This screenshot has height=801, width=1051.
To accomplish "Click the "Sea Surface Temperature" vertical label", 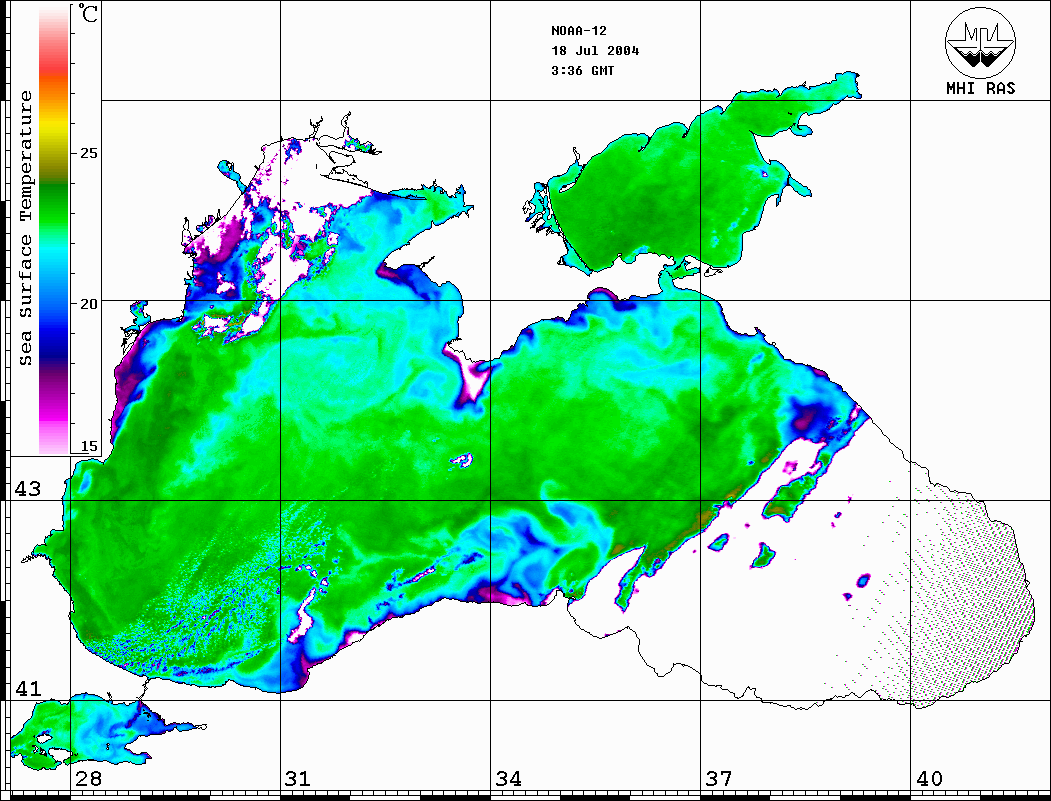I will 25,228.
